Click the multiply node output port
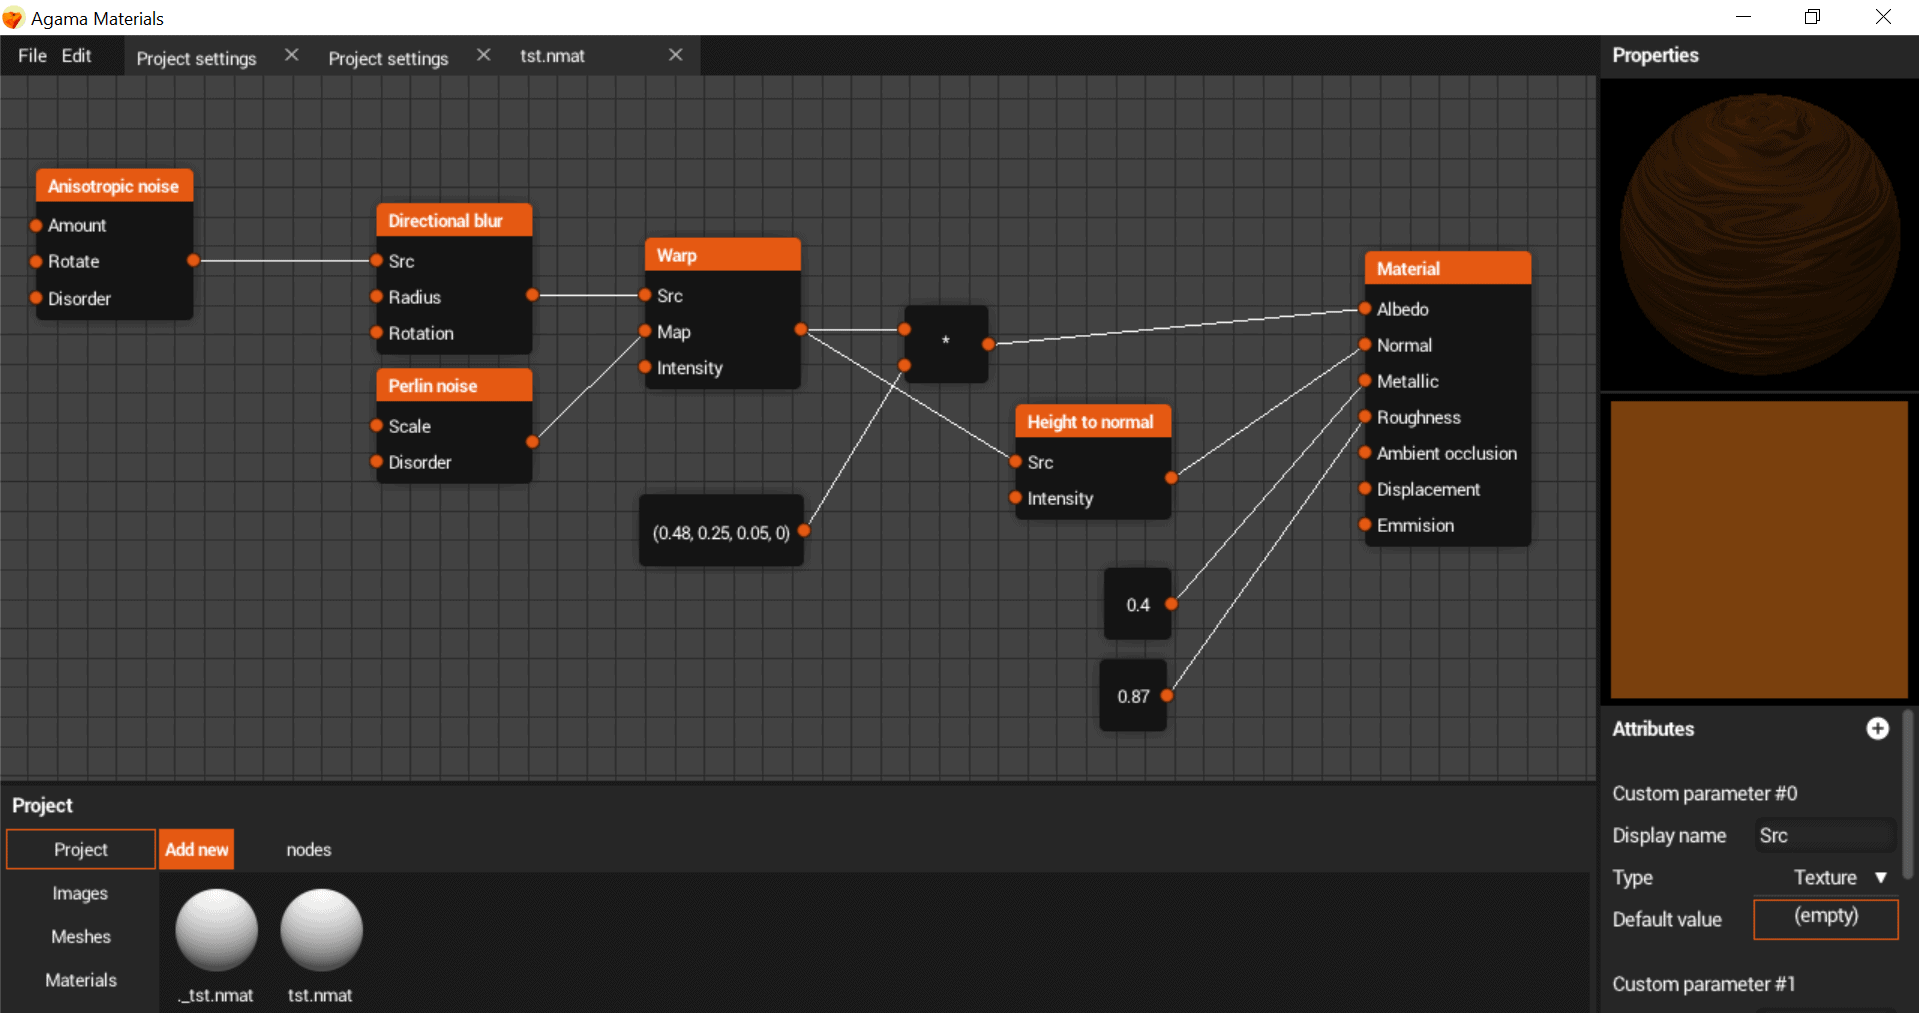The height and width of the screenshot is (1013, 1919). click(x=988, y=344)
